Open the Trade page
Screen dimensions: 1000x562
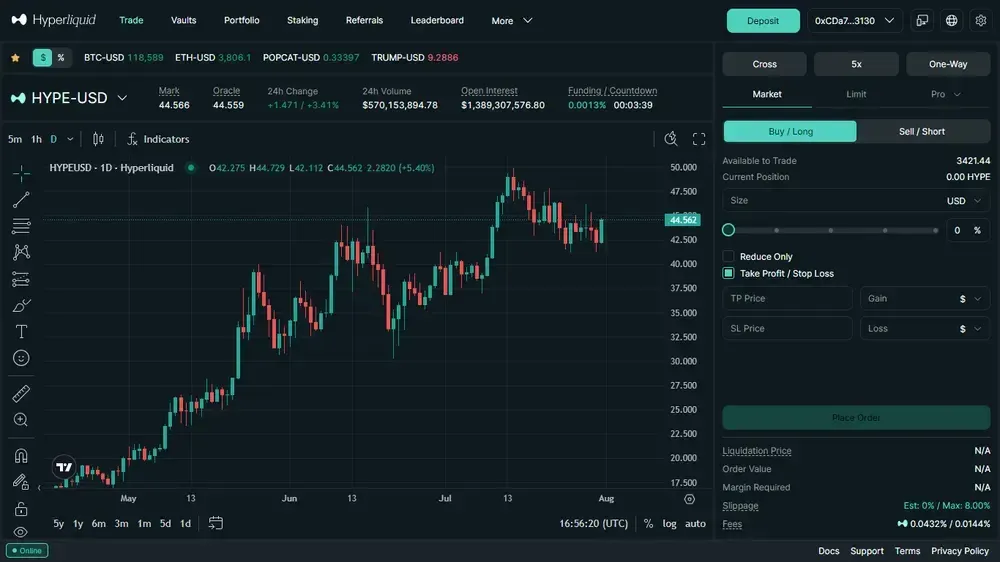[x=131, y=20]
